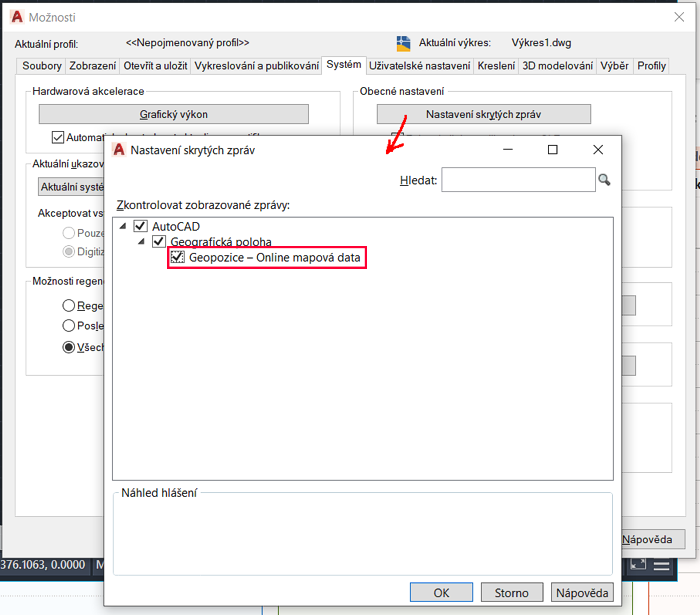Collapse the Geografická poloha tree node
This screenshot has height=615, width=700.
click(x=141, y=242)
